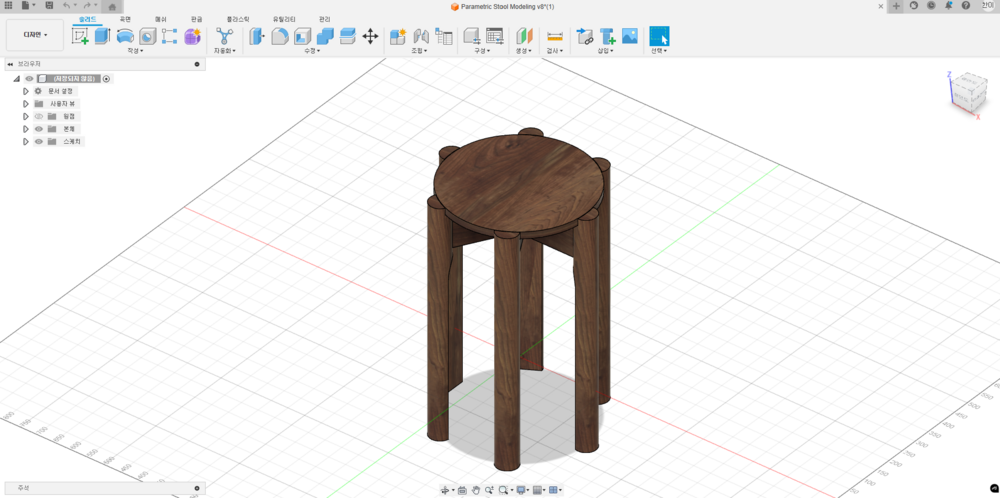This screenshot has width=1000, height=498.
Task: Select the Pan hand tool
Action: pos(475,490)
